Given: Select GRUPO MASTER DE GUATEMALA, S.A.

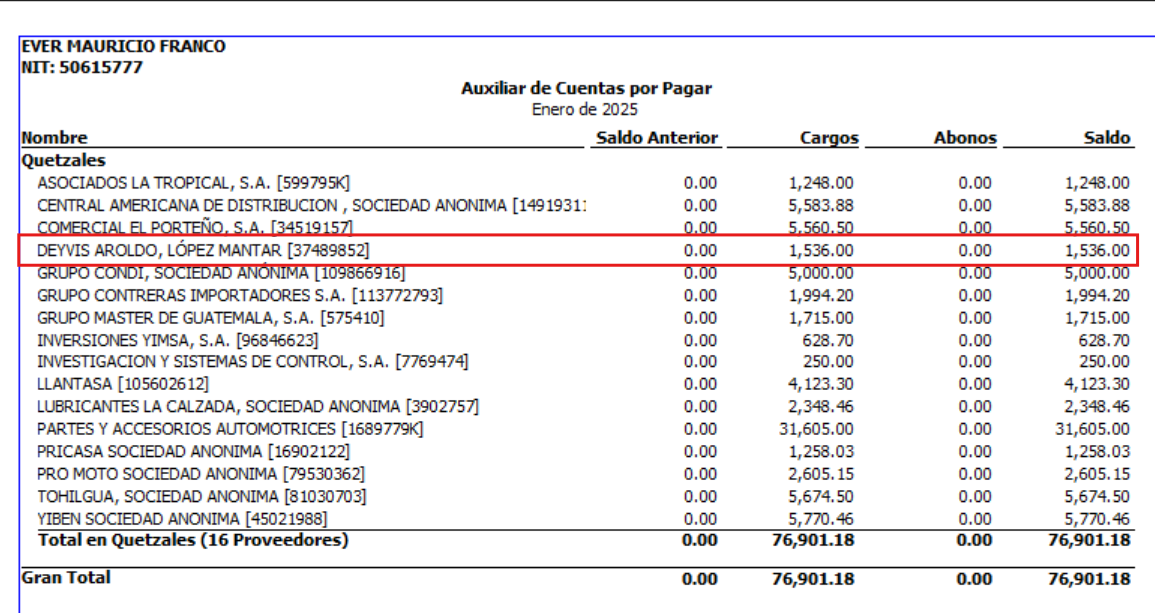Looking at the screenshot, I should coord(210,318).
